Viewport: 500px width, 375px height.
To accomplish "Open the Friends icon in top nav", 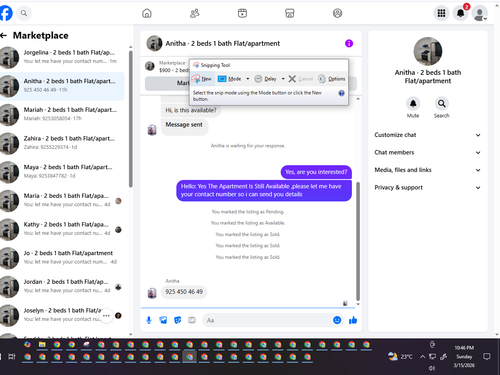I will (x=195, y=13).
